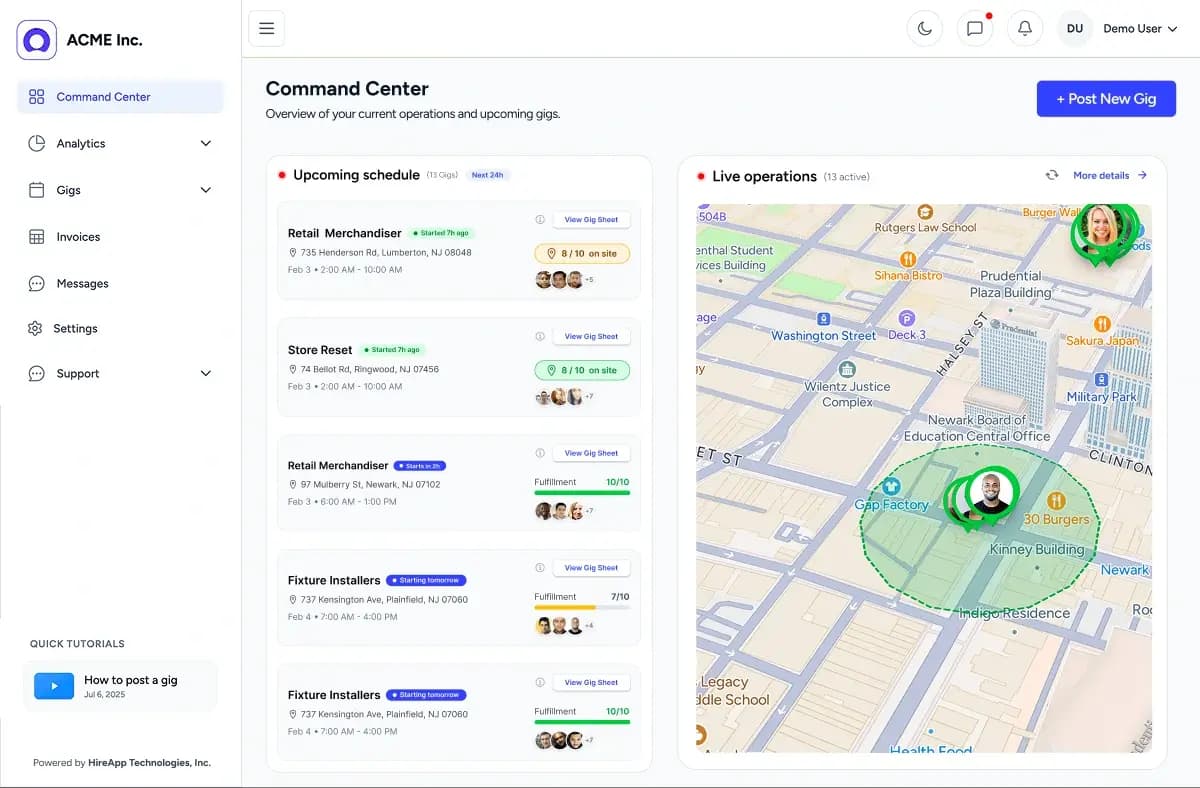Open the More details link
The height and width of the screenshot is (788, 1200).
(x=1109, y=175)
